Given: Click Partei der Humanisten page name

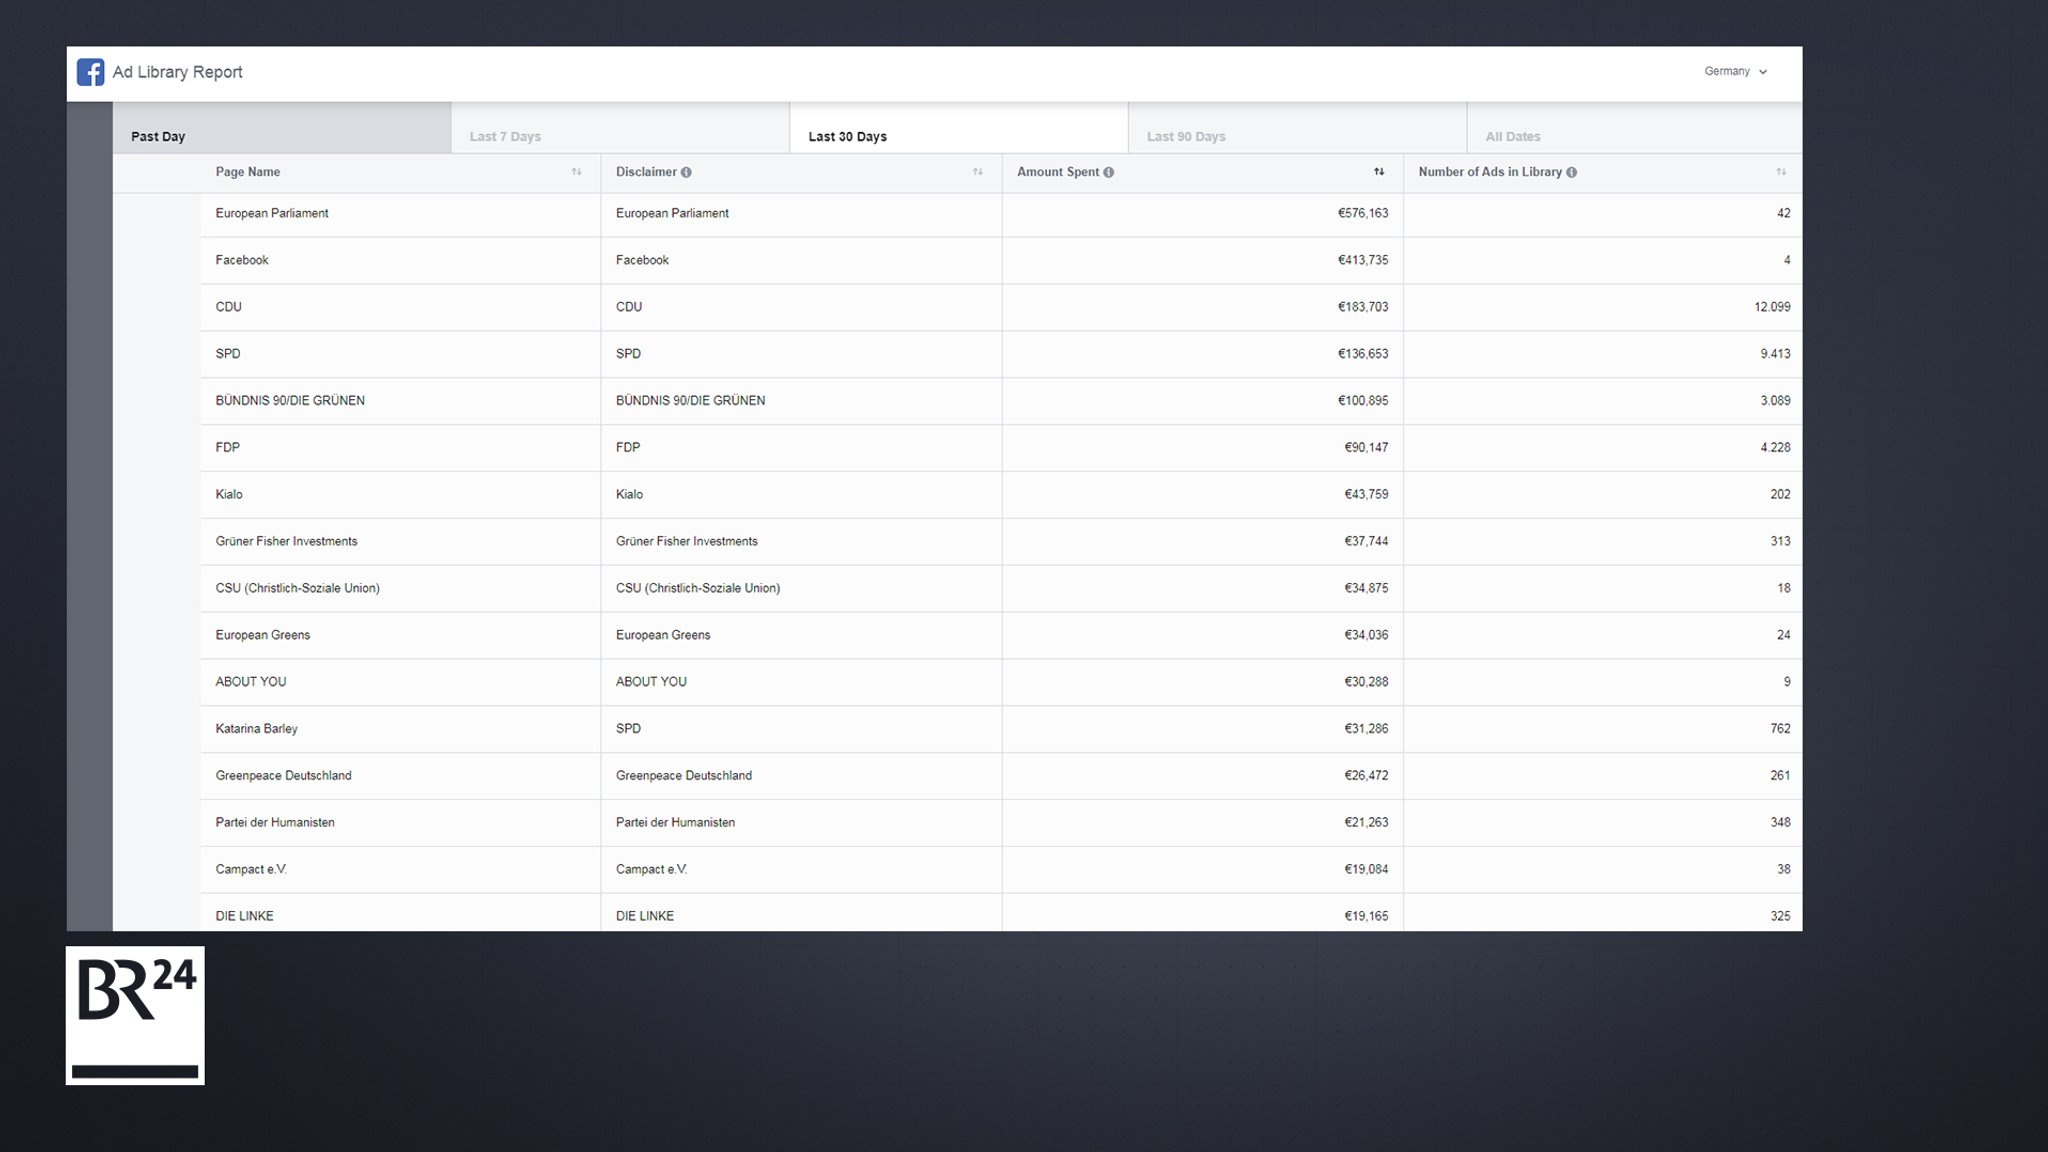Looking at the screenshot, I should [x=275, y=823].
